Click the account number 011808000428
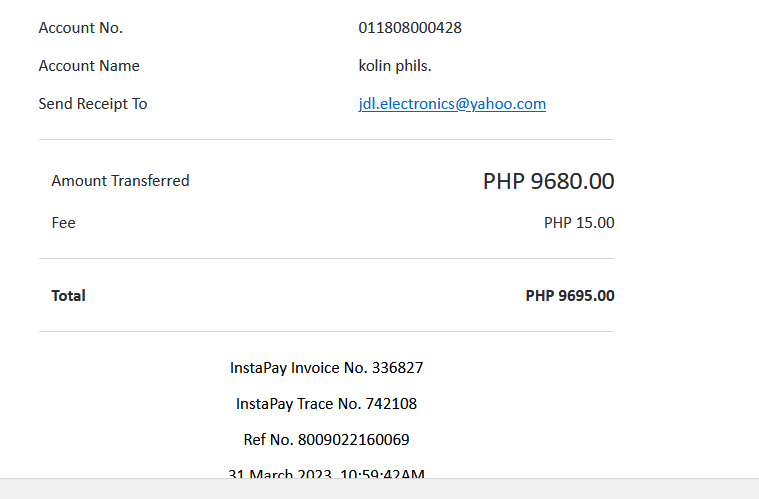This screenshot has width=759, height=499. click(x=410, y=28)
